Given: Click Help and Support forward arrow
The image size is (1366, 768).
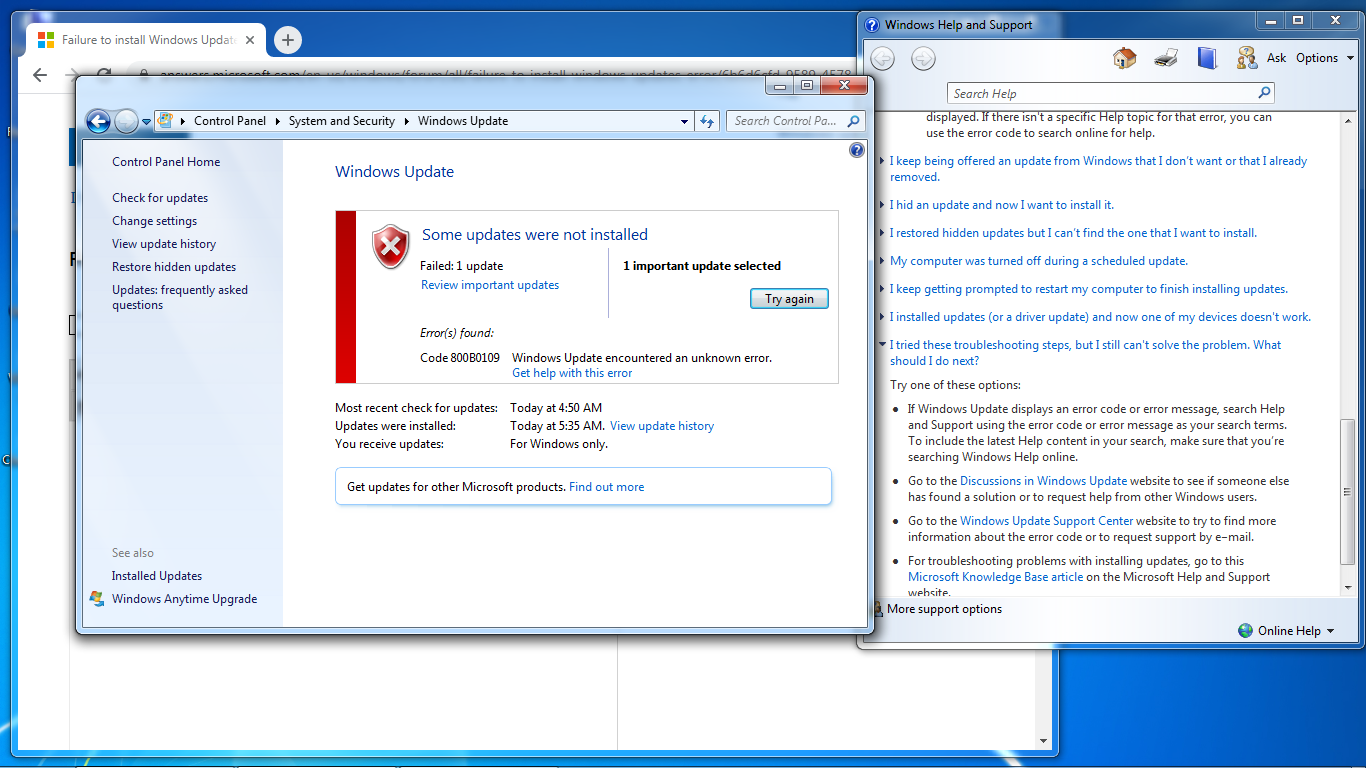Looking at the screenshot, I should coord(923,58).
